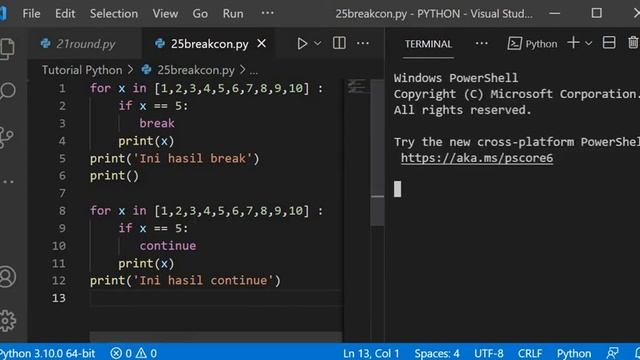This screenshot has width=640, height=360.
Task: Open the Edit menu
Action: tap(65, 13)
